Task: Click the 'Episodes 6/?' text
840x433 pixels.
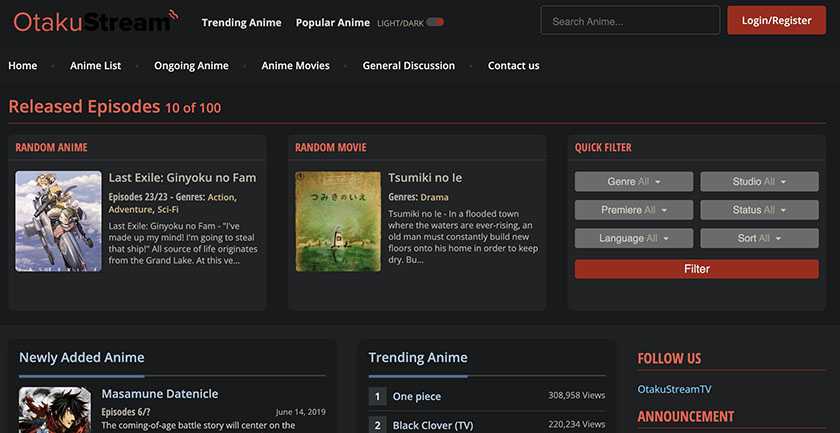Action: click(x=126, y=412)
